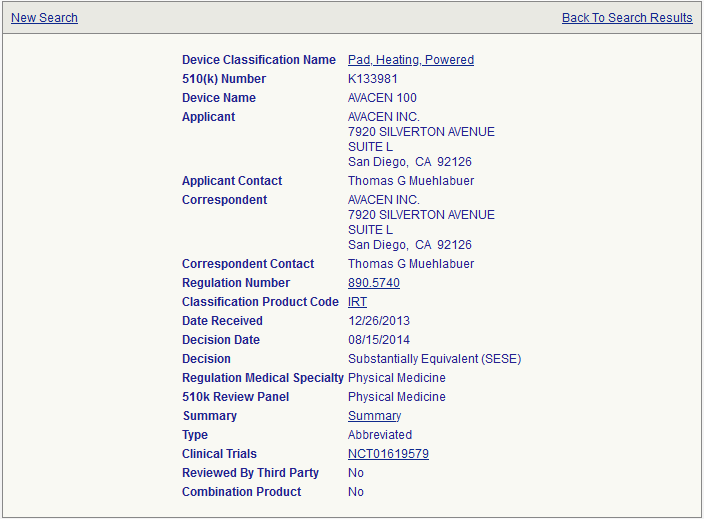This screenshot has width=704, height=519.
Task: Open the Summary document link
Action: [374, 416]
